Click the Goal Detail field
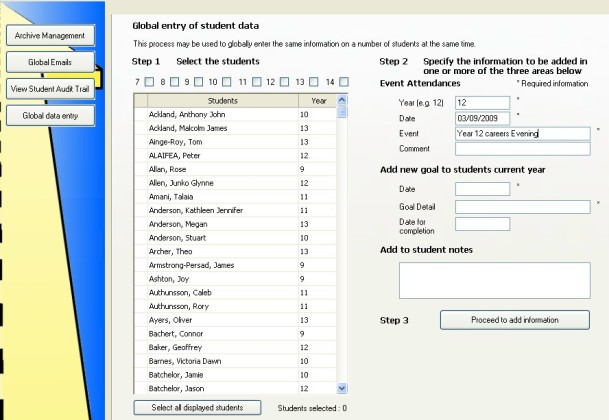609x420 pixels. coord(523,207)
